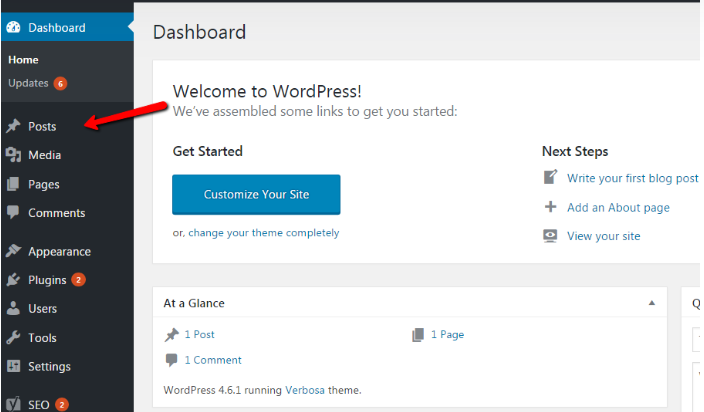The height and width of the screenshot is (412, 704).
Task: Click the Media icon in sidebar
Action: 13,155
